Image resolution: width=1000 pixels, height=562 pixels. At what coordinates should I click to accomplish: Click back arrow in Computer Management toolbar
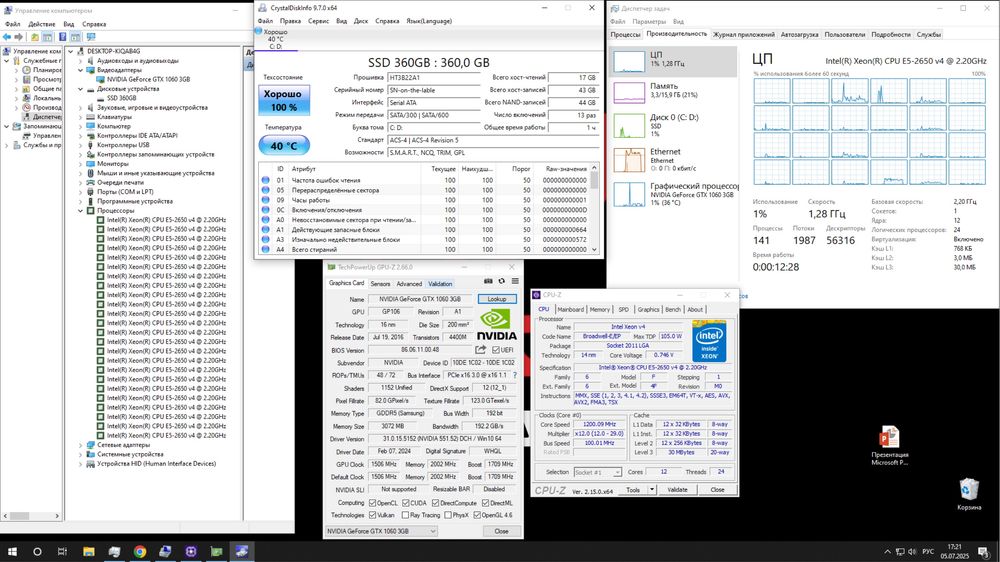(6, 37)
